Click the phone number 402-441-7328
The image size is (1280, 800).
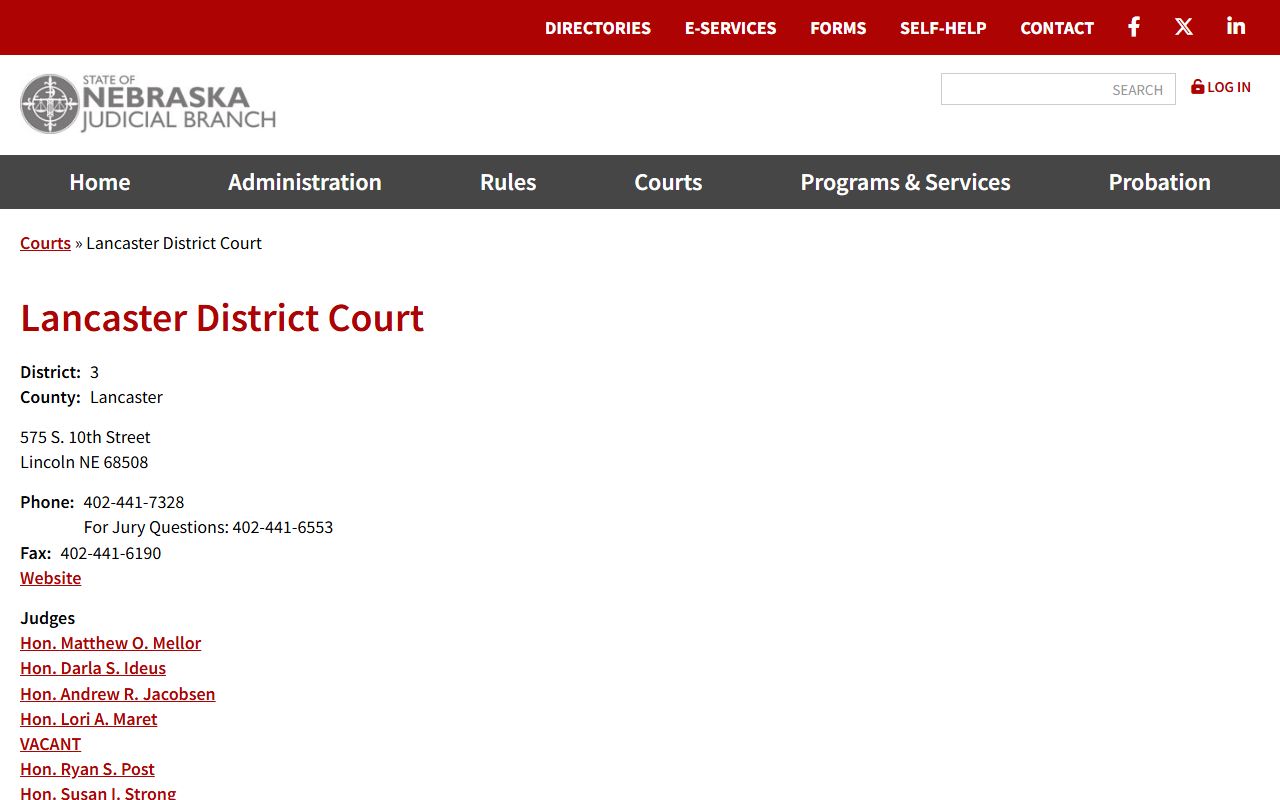tap(134, 502)
